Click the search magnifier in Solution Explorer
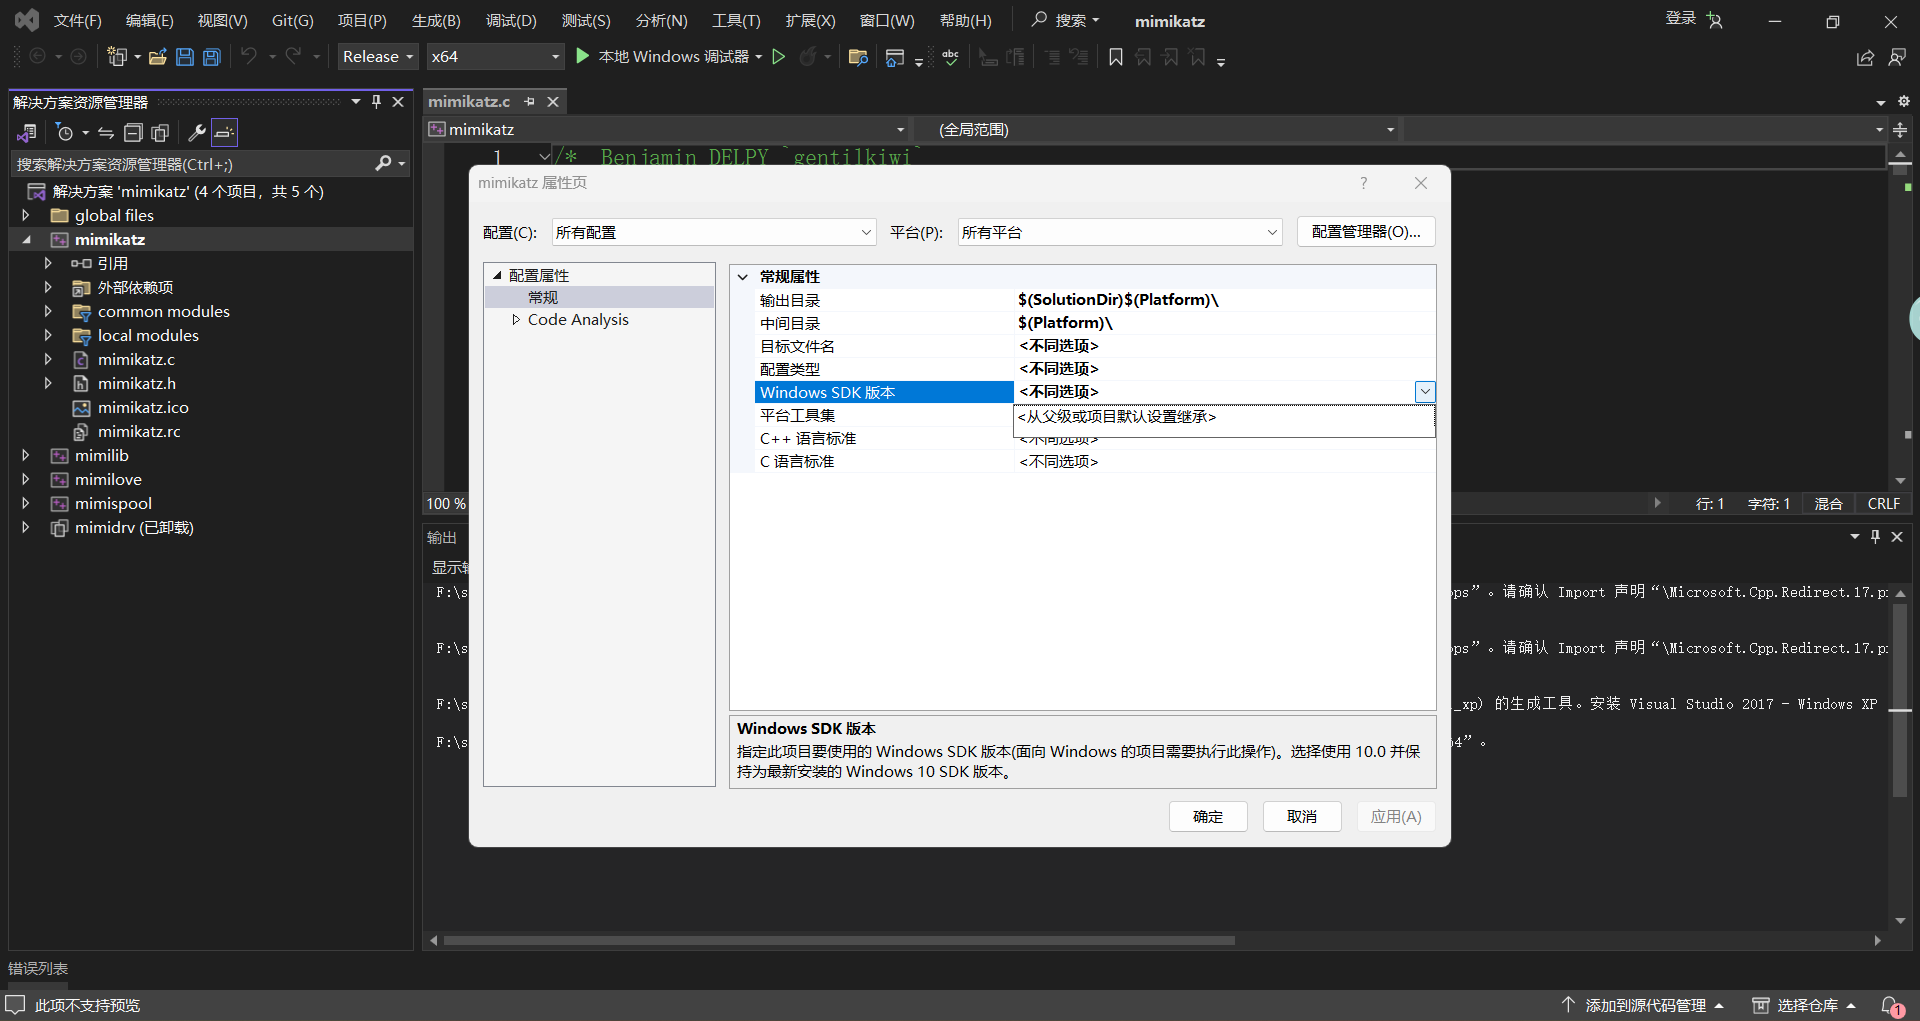 click(x=383, y=163)
